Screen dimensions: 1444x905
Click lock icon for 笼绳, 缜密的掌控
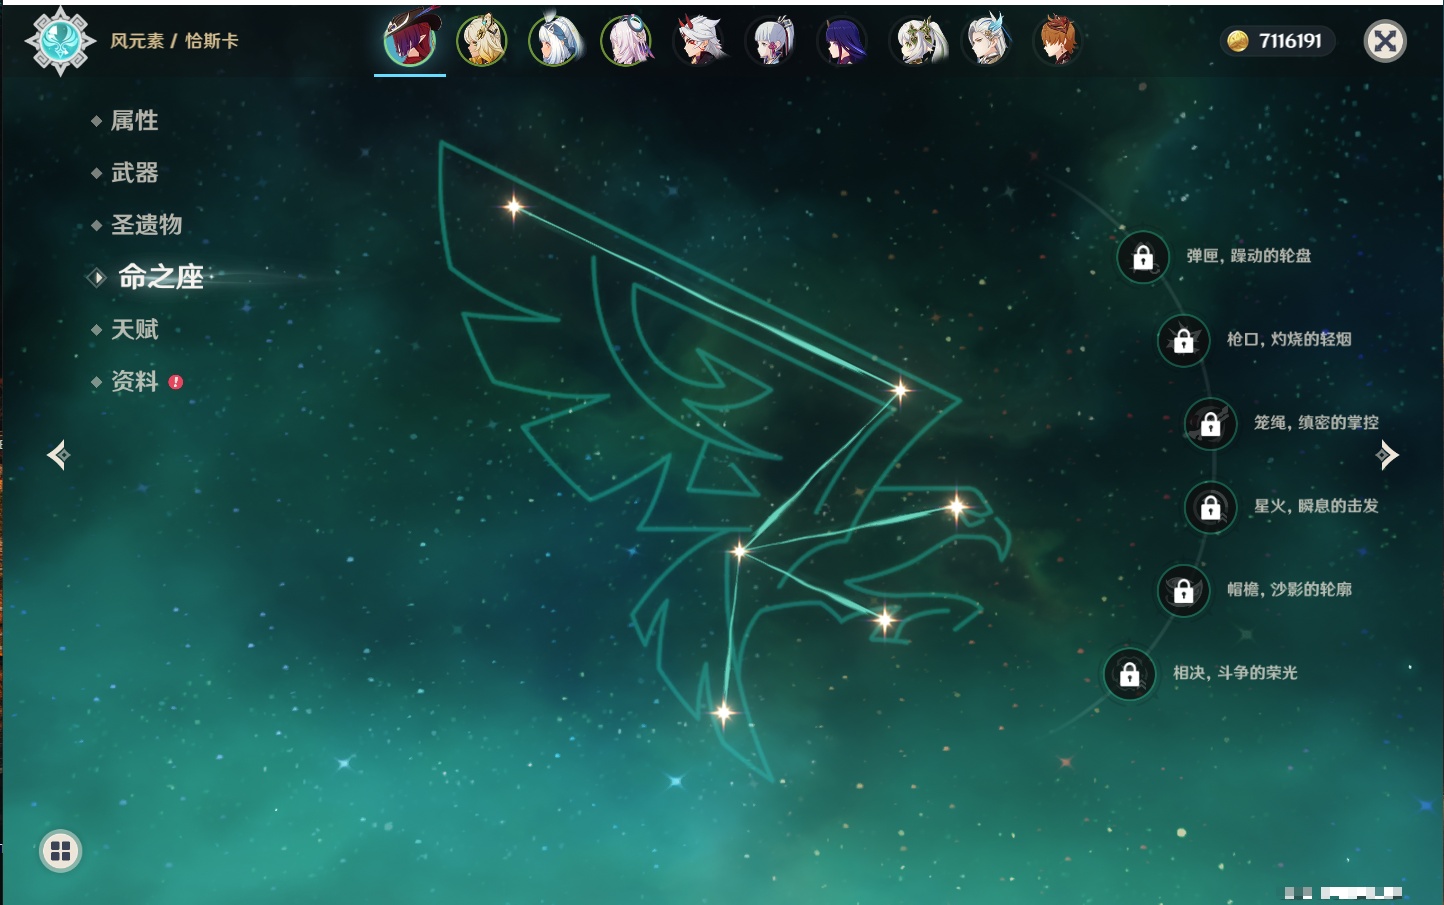pos(1211,424)
